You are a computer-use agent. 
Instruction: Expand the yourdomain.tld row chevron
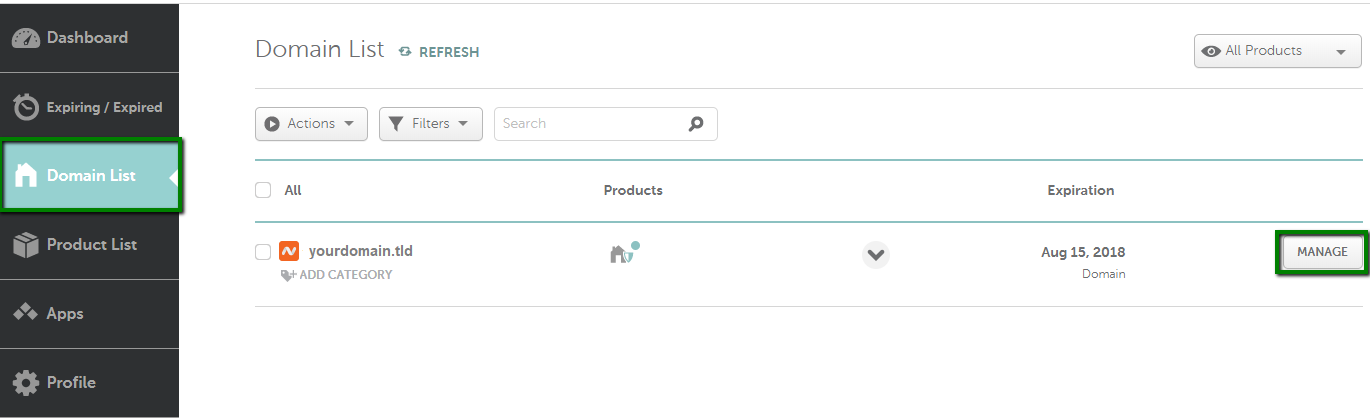(876, 255)
